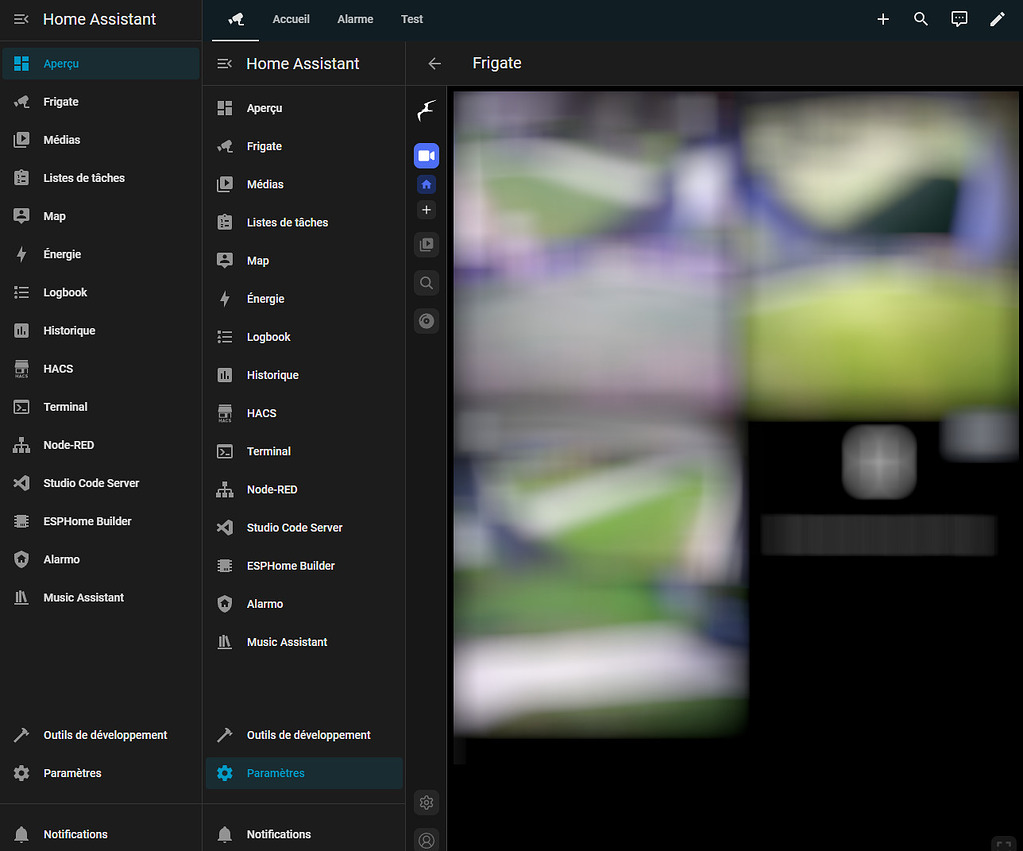The image size is (1023, 851).
Task: Add a camera group with plus icon in Frigate sidebar
Action: point(427,210)
